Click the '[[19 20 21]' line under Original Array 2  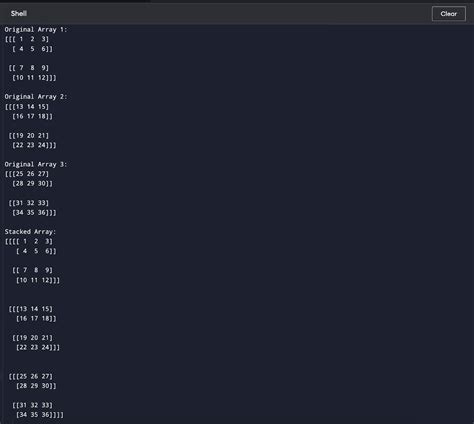[x=29, y=136]
